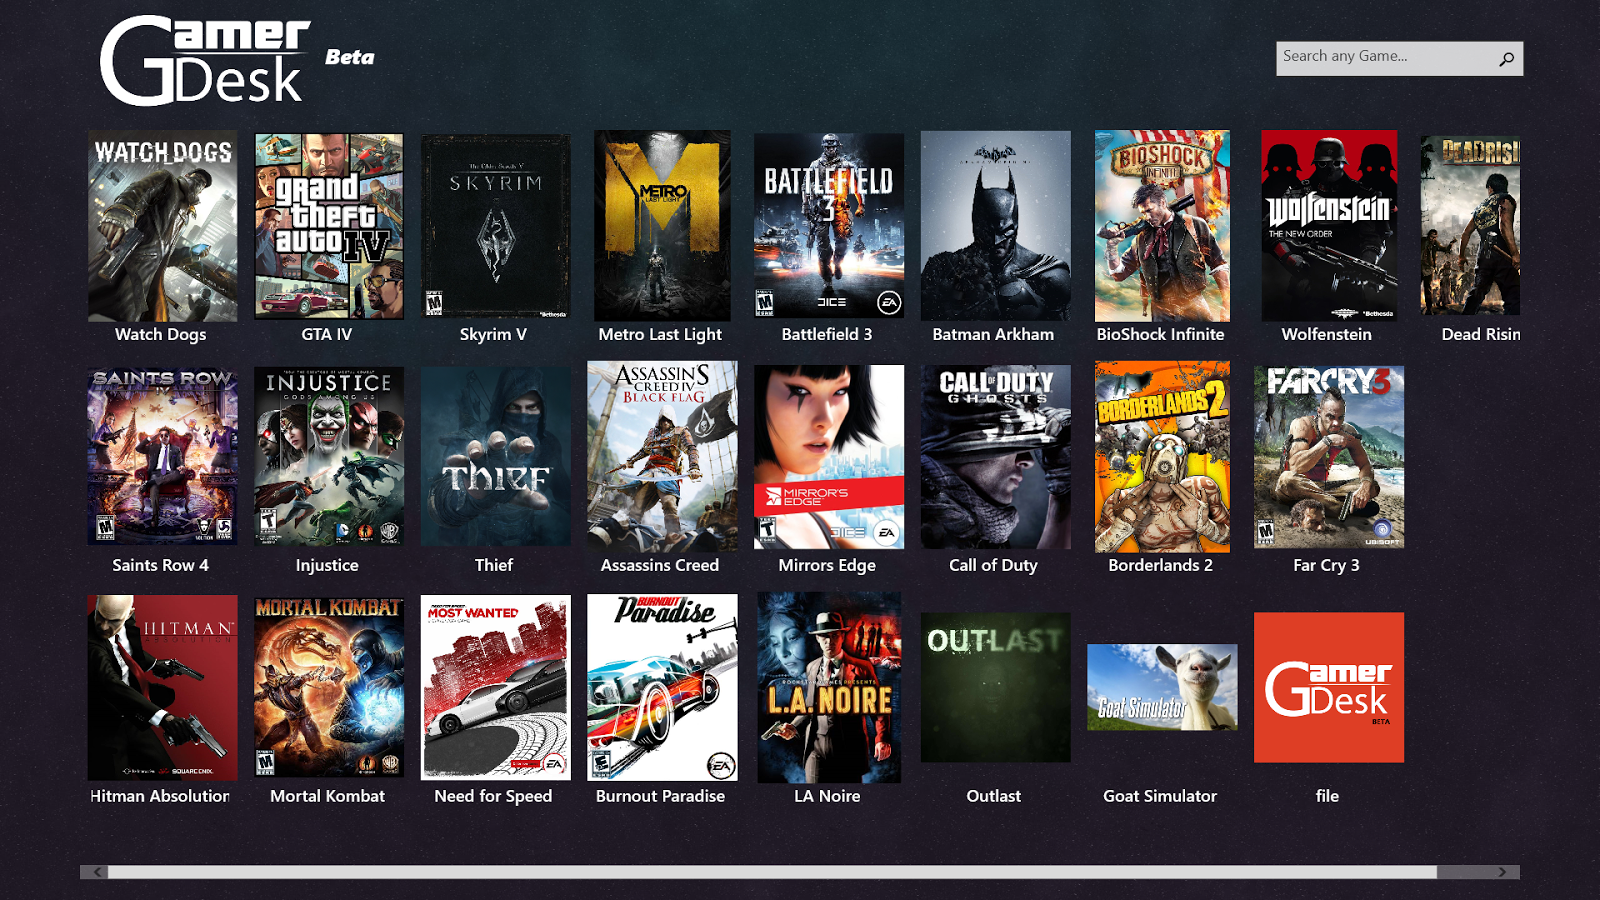Select the Call of Duty cover
Image resolution: width=1600 pixels, height=900 pixels.
(995, 457)
